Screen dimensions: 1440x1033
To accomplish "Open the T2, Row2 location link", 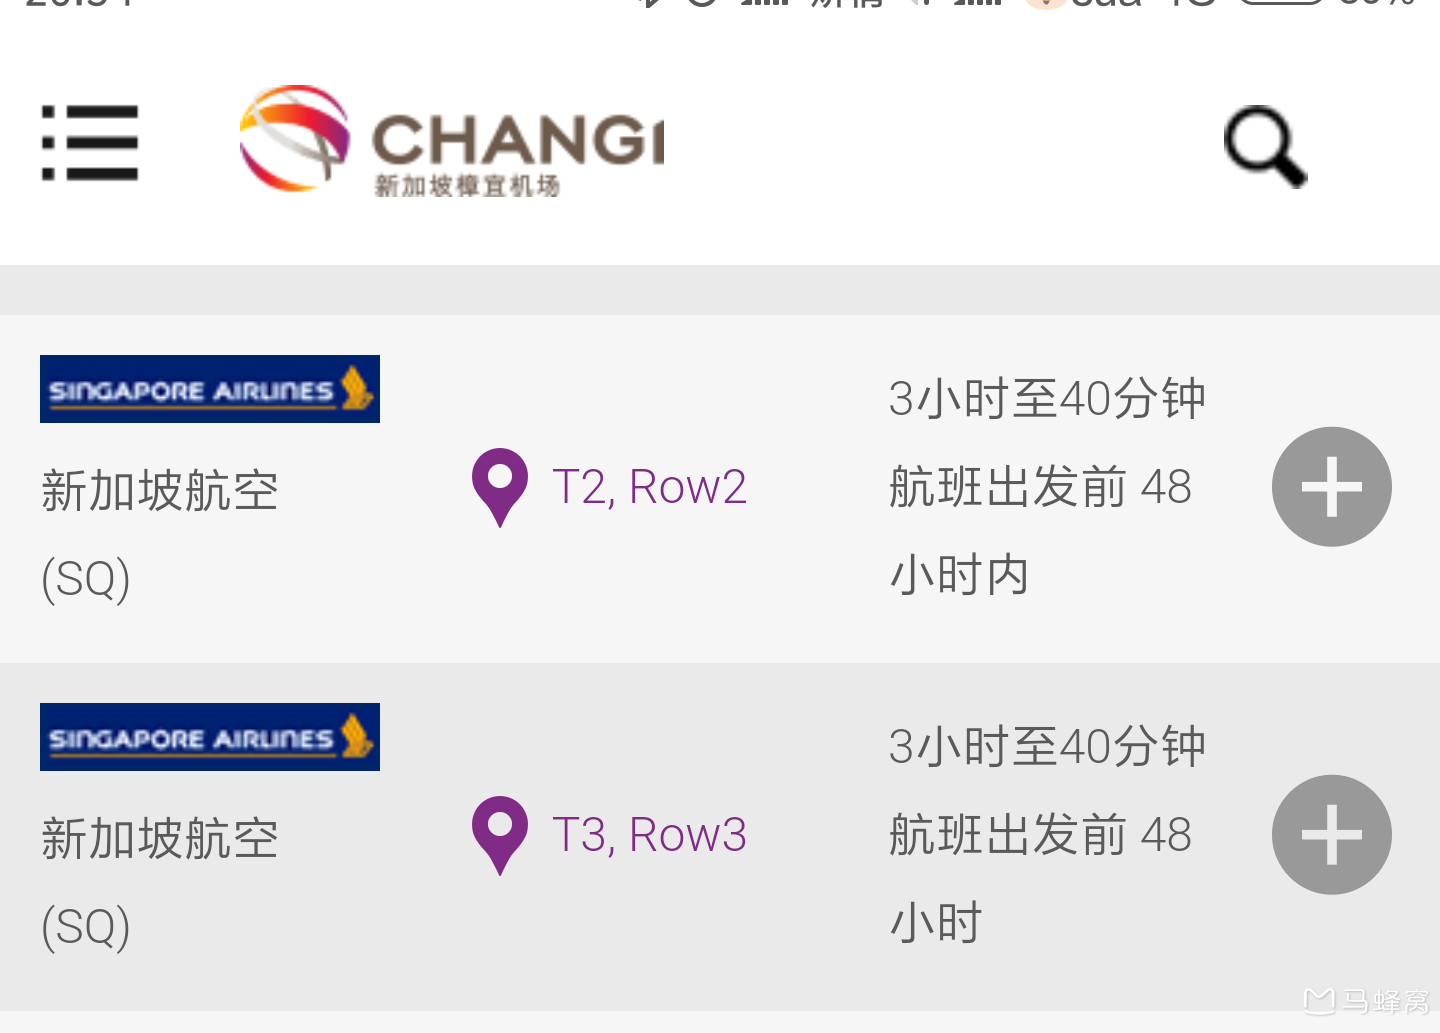I will pyautogui.click(x=649, y=487).
